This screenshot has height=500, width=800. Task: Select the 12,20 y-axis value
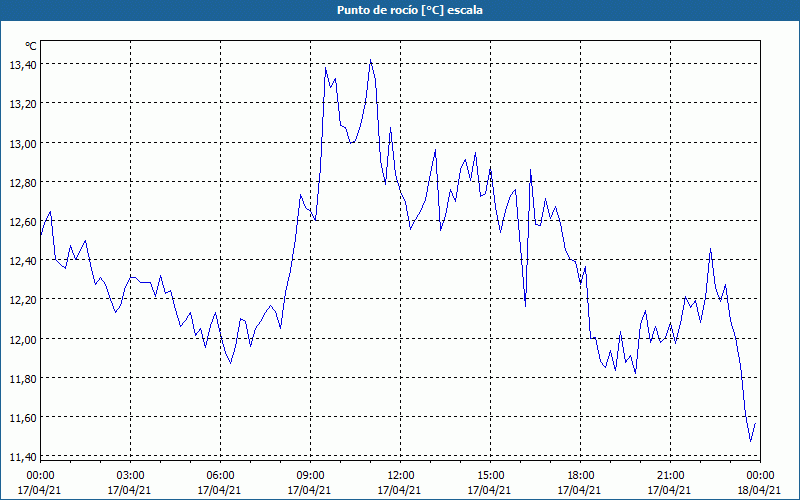click(22, 299)
